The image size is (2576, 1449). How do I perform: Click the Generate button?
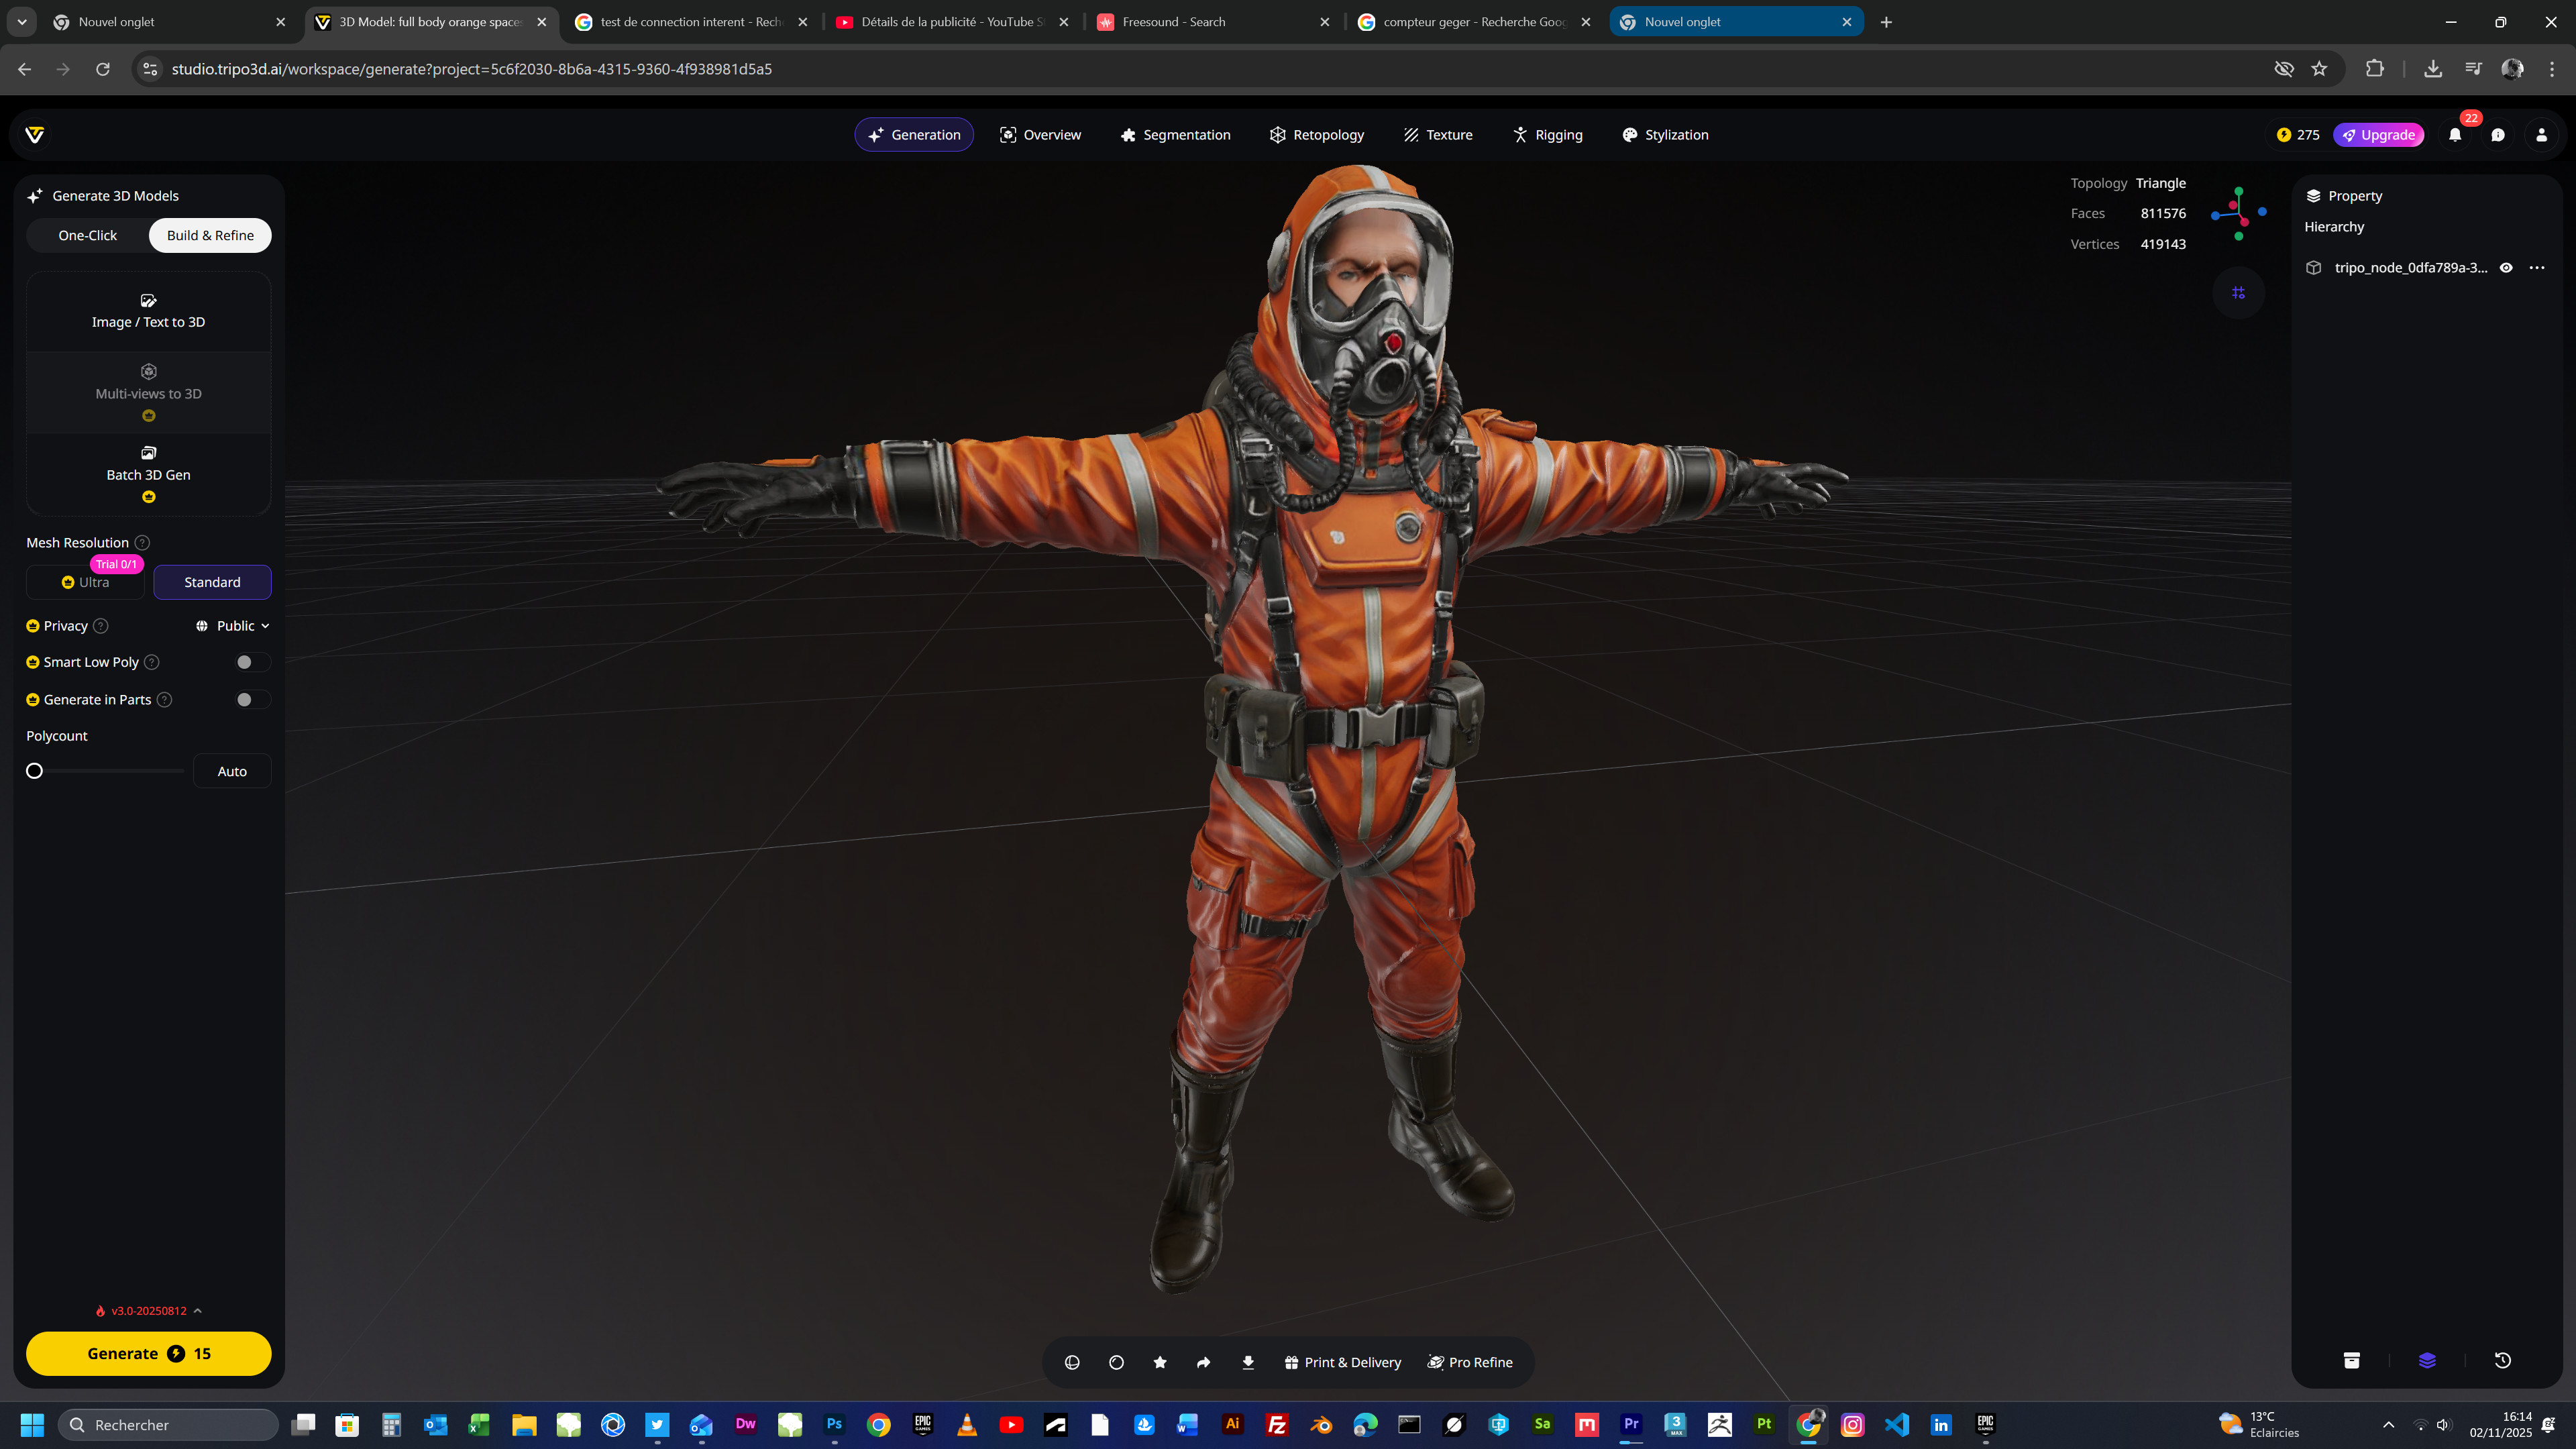pyautogui.click(x=149, y=1354)
